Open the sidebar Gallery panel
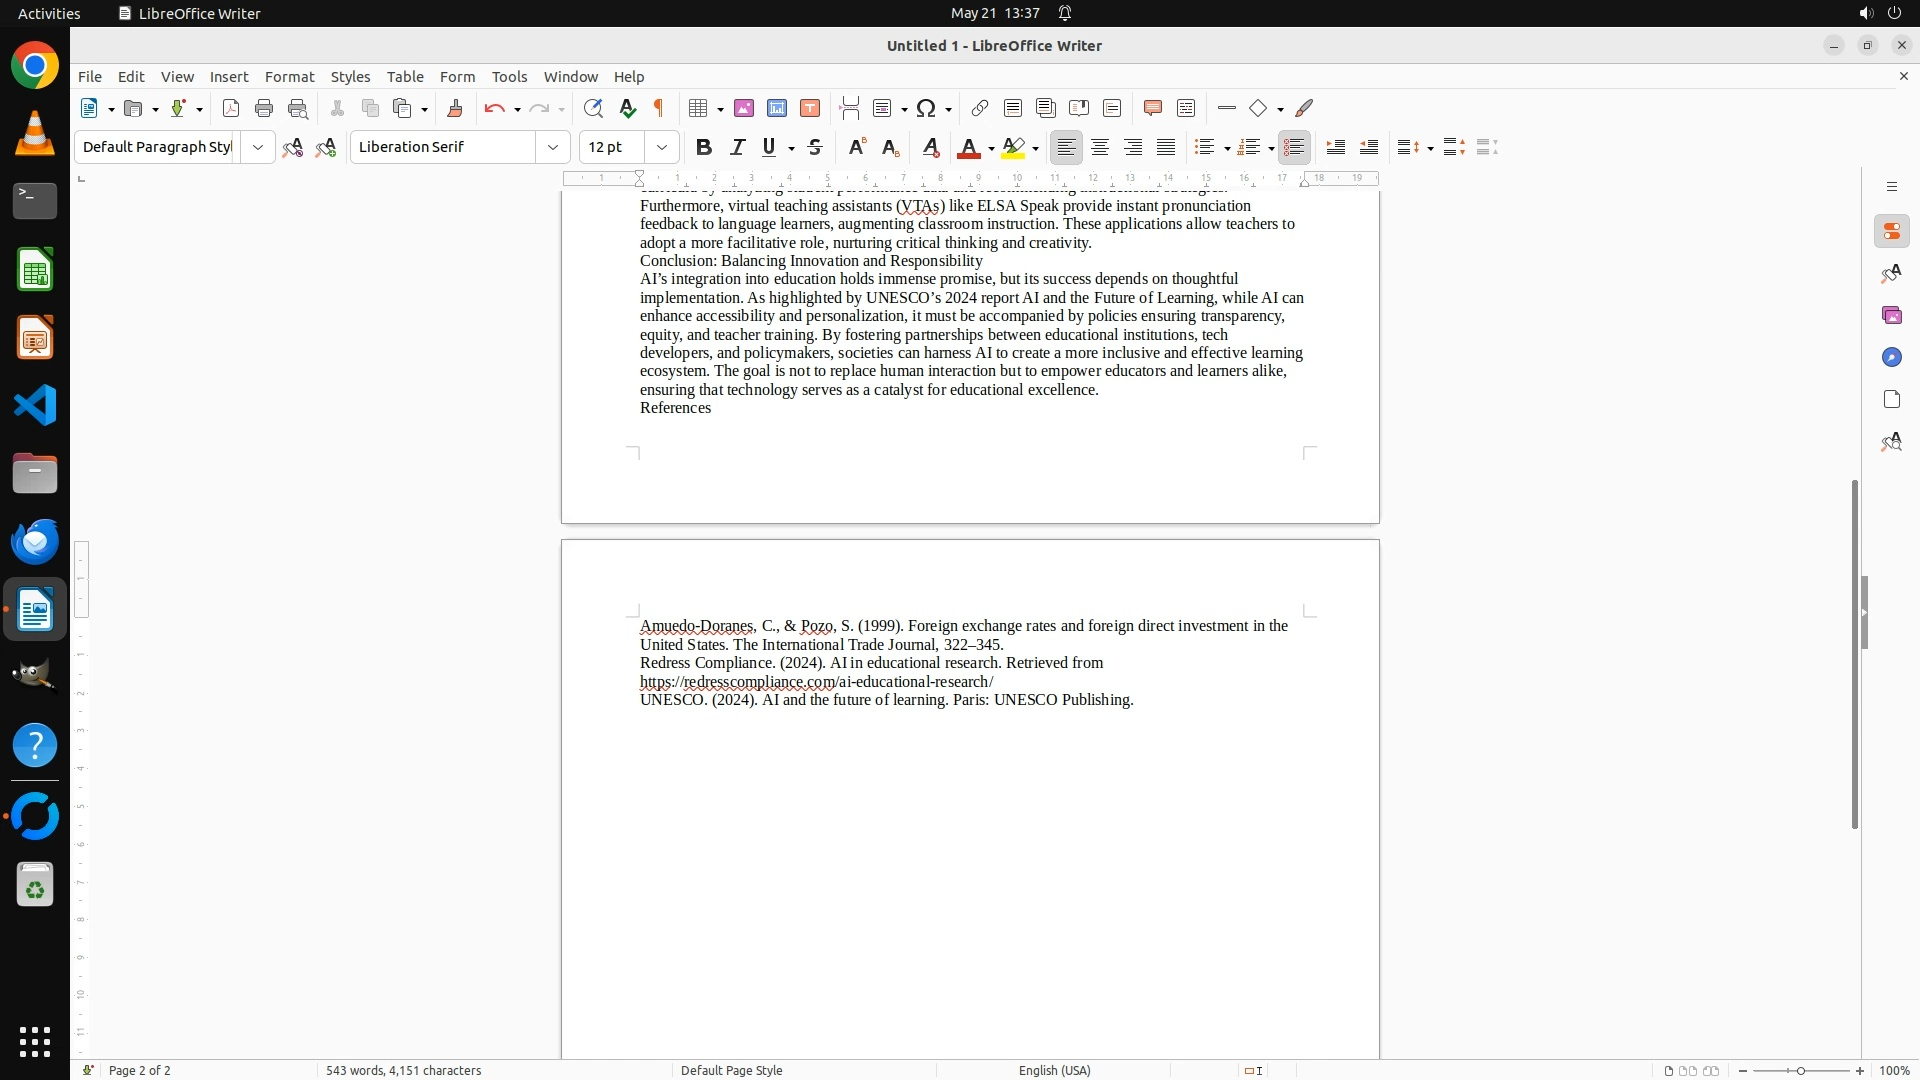The width and height of the screenshot is (1920, 1080). point(1891,315)
